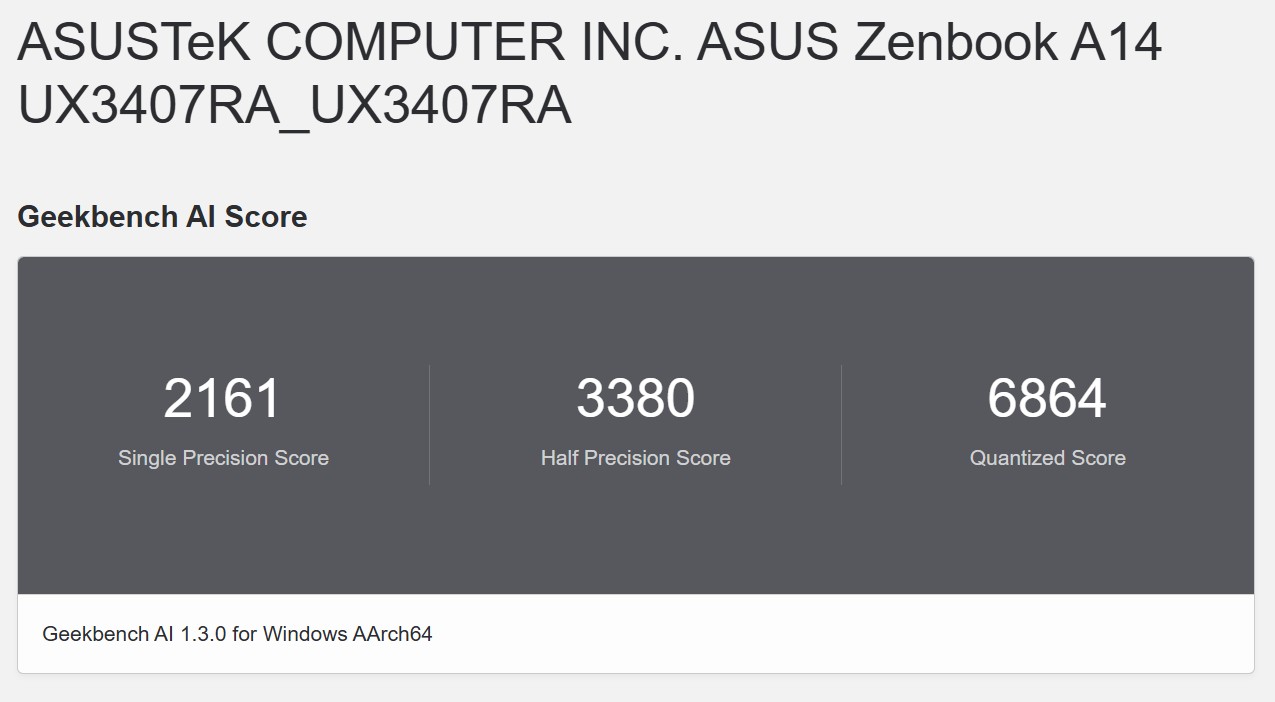Click "A14" at the title's end
1275x702 pixels.
coord(1117,44)
